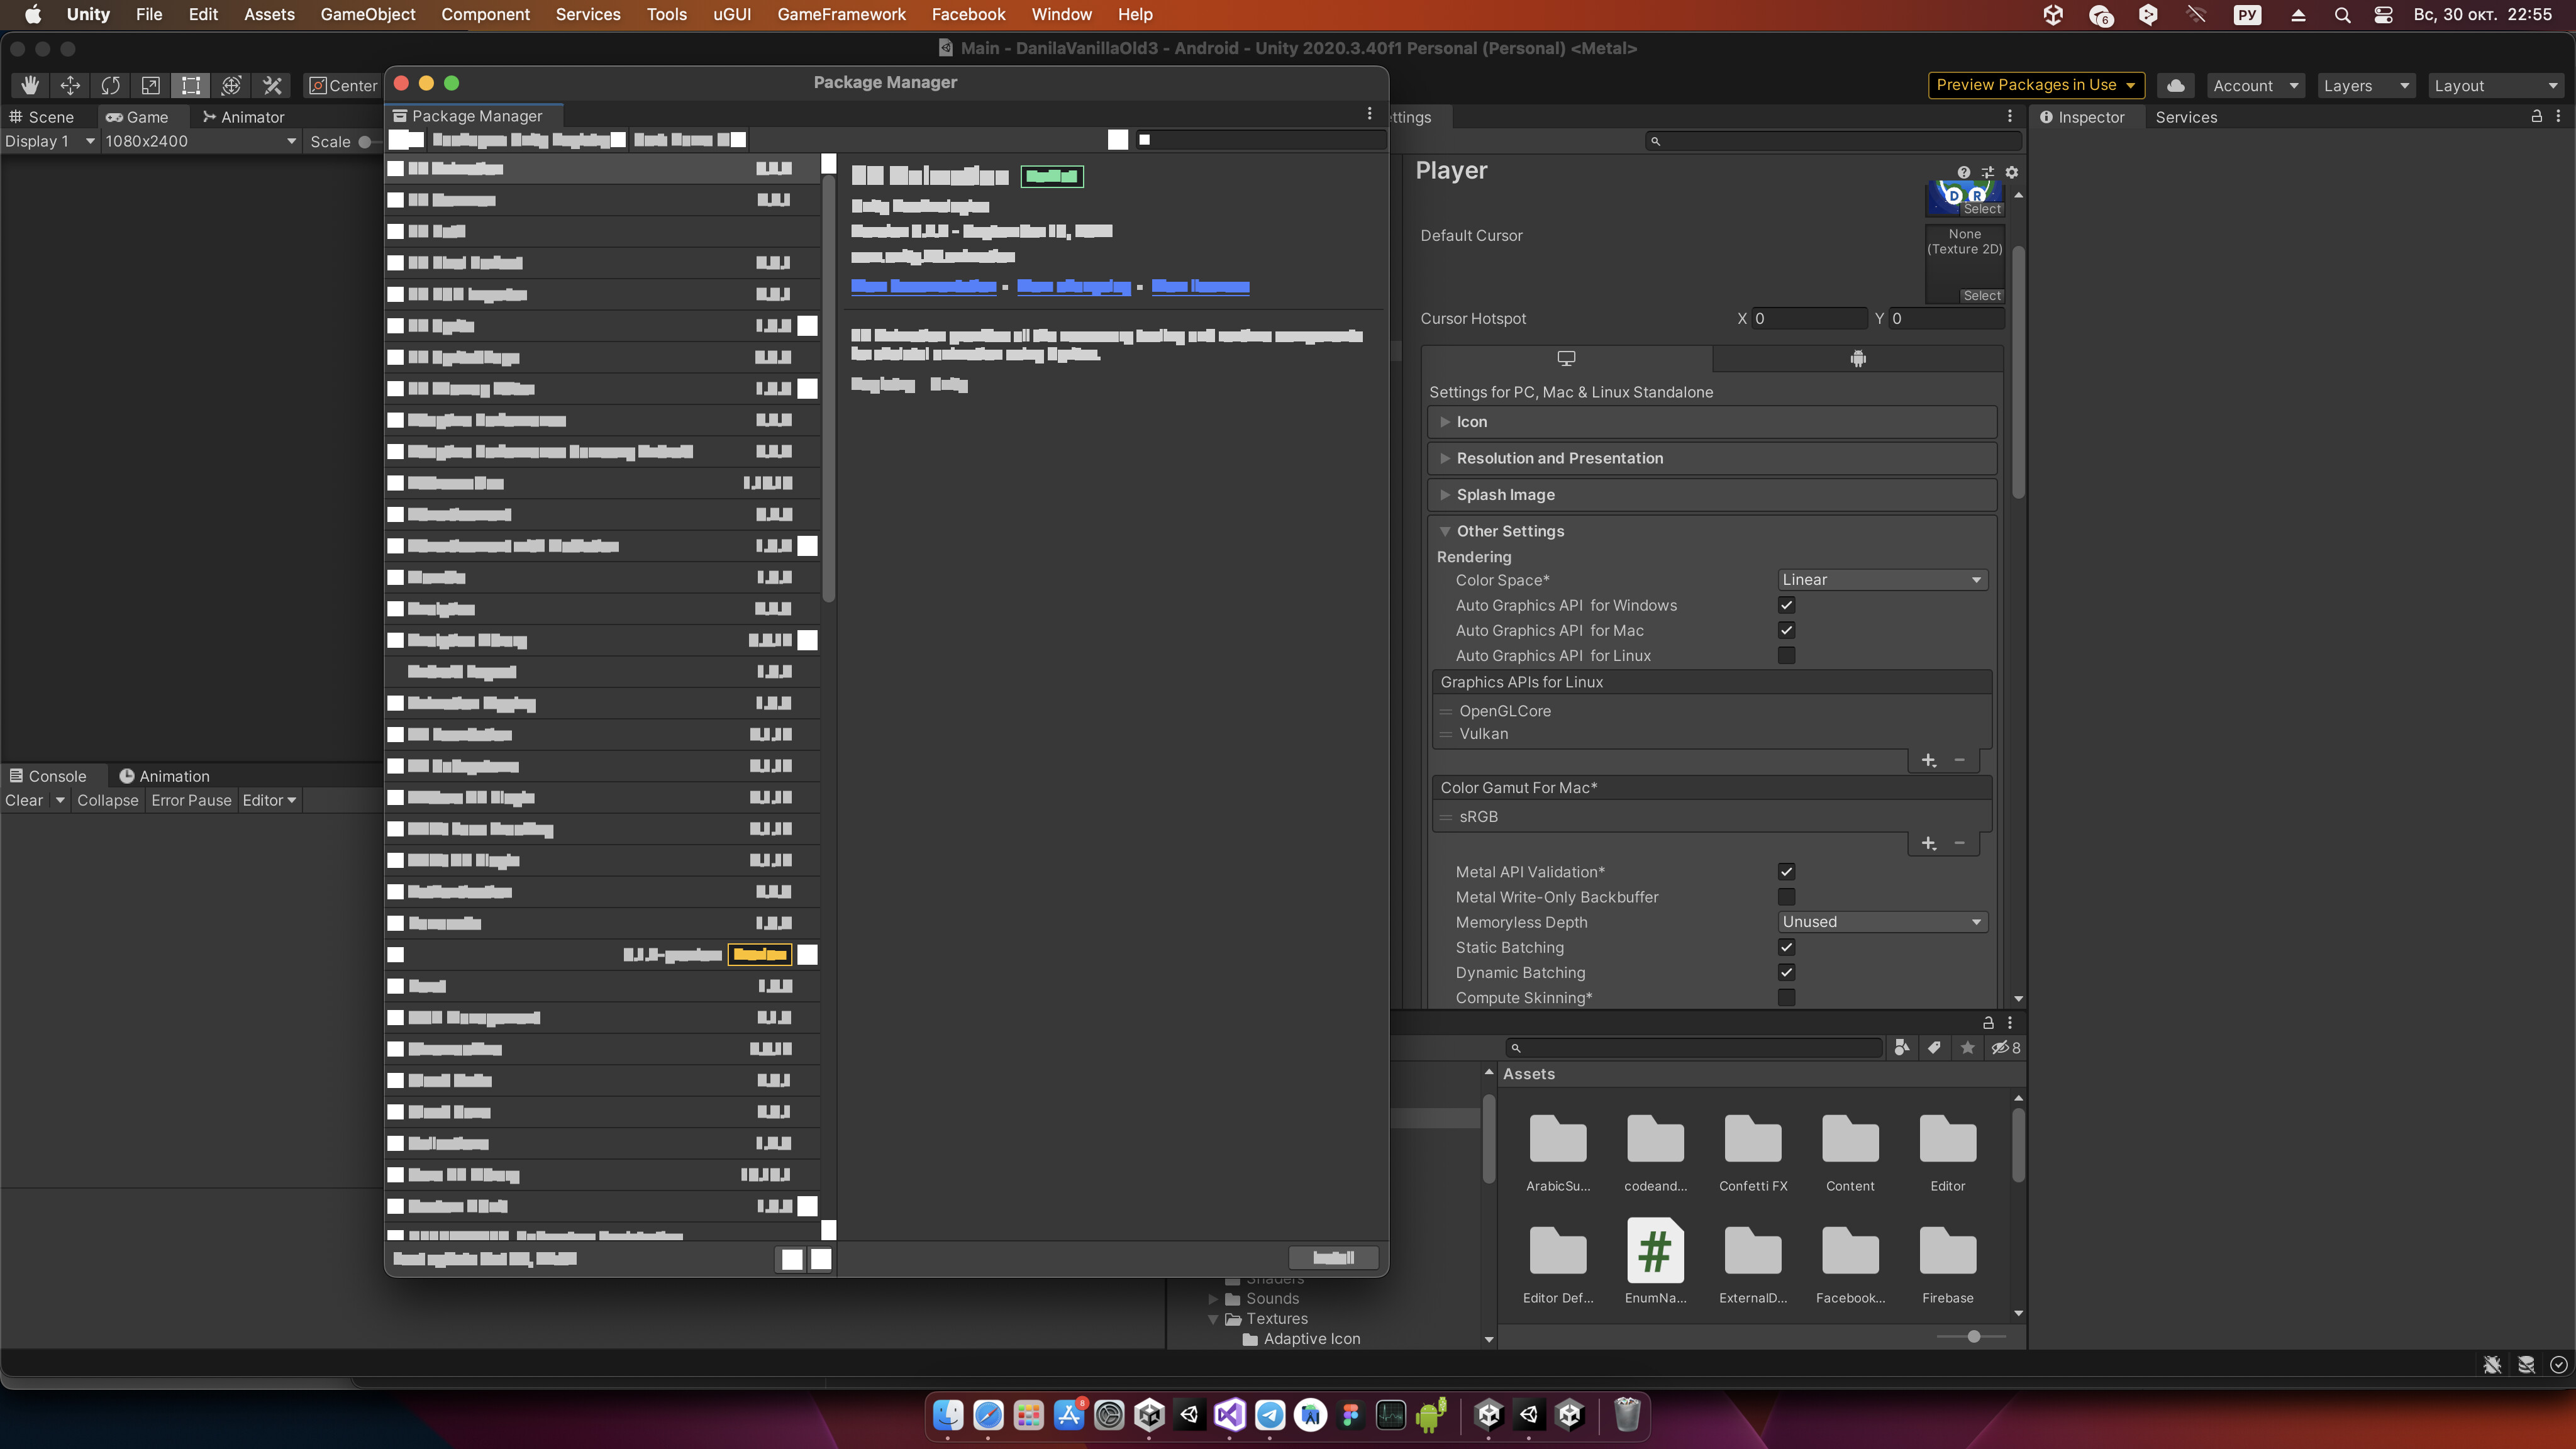Click the Console Clear button
Viewport: 2576px width, 1449px height.
point(24,801)
